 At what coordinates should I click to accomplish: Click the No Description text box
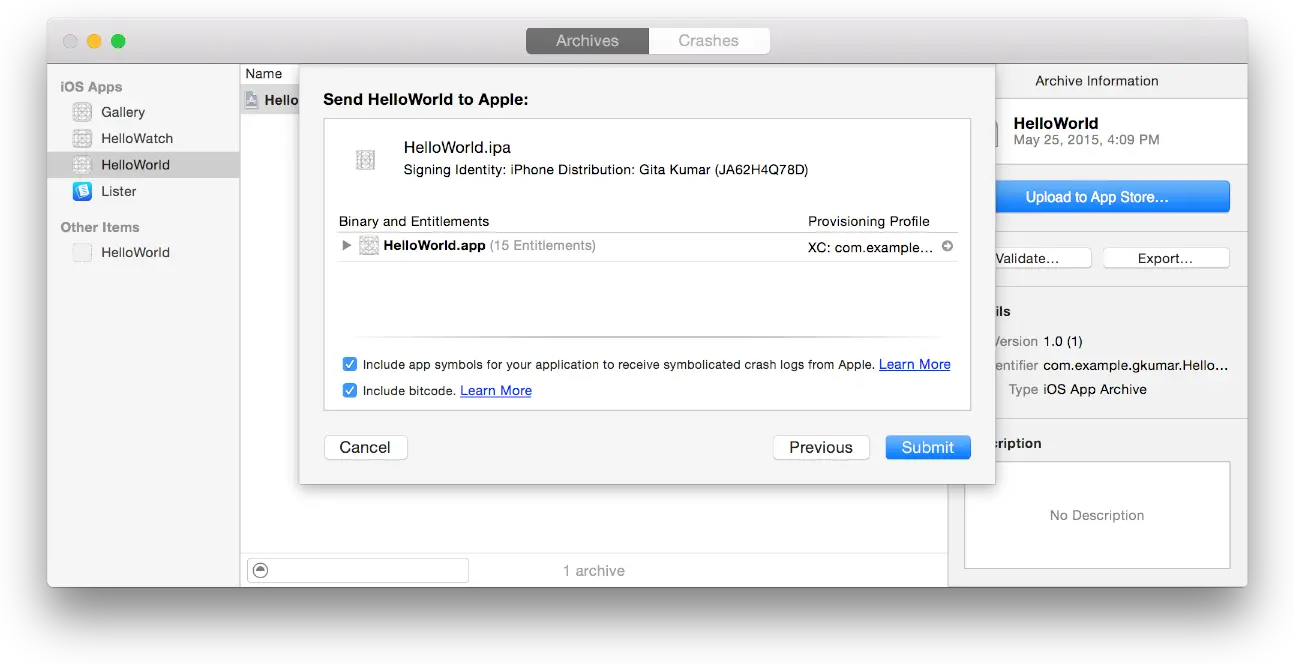[x=1097, y=515]
